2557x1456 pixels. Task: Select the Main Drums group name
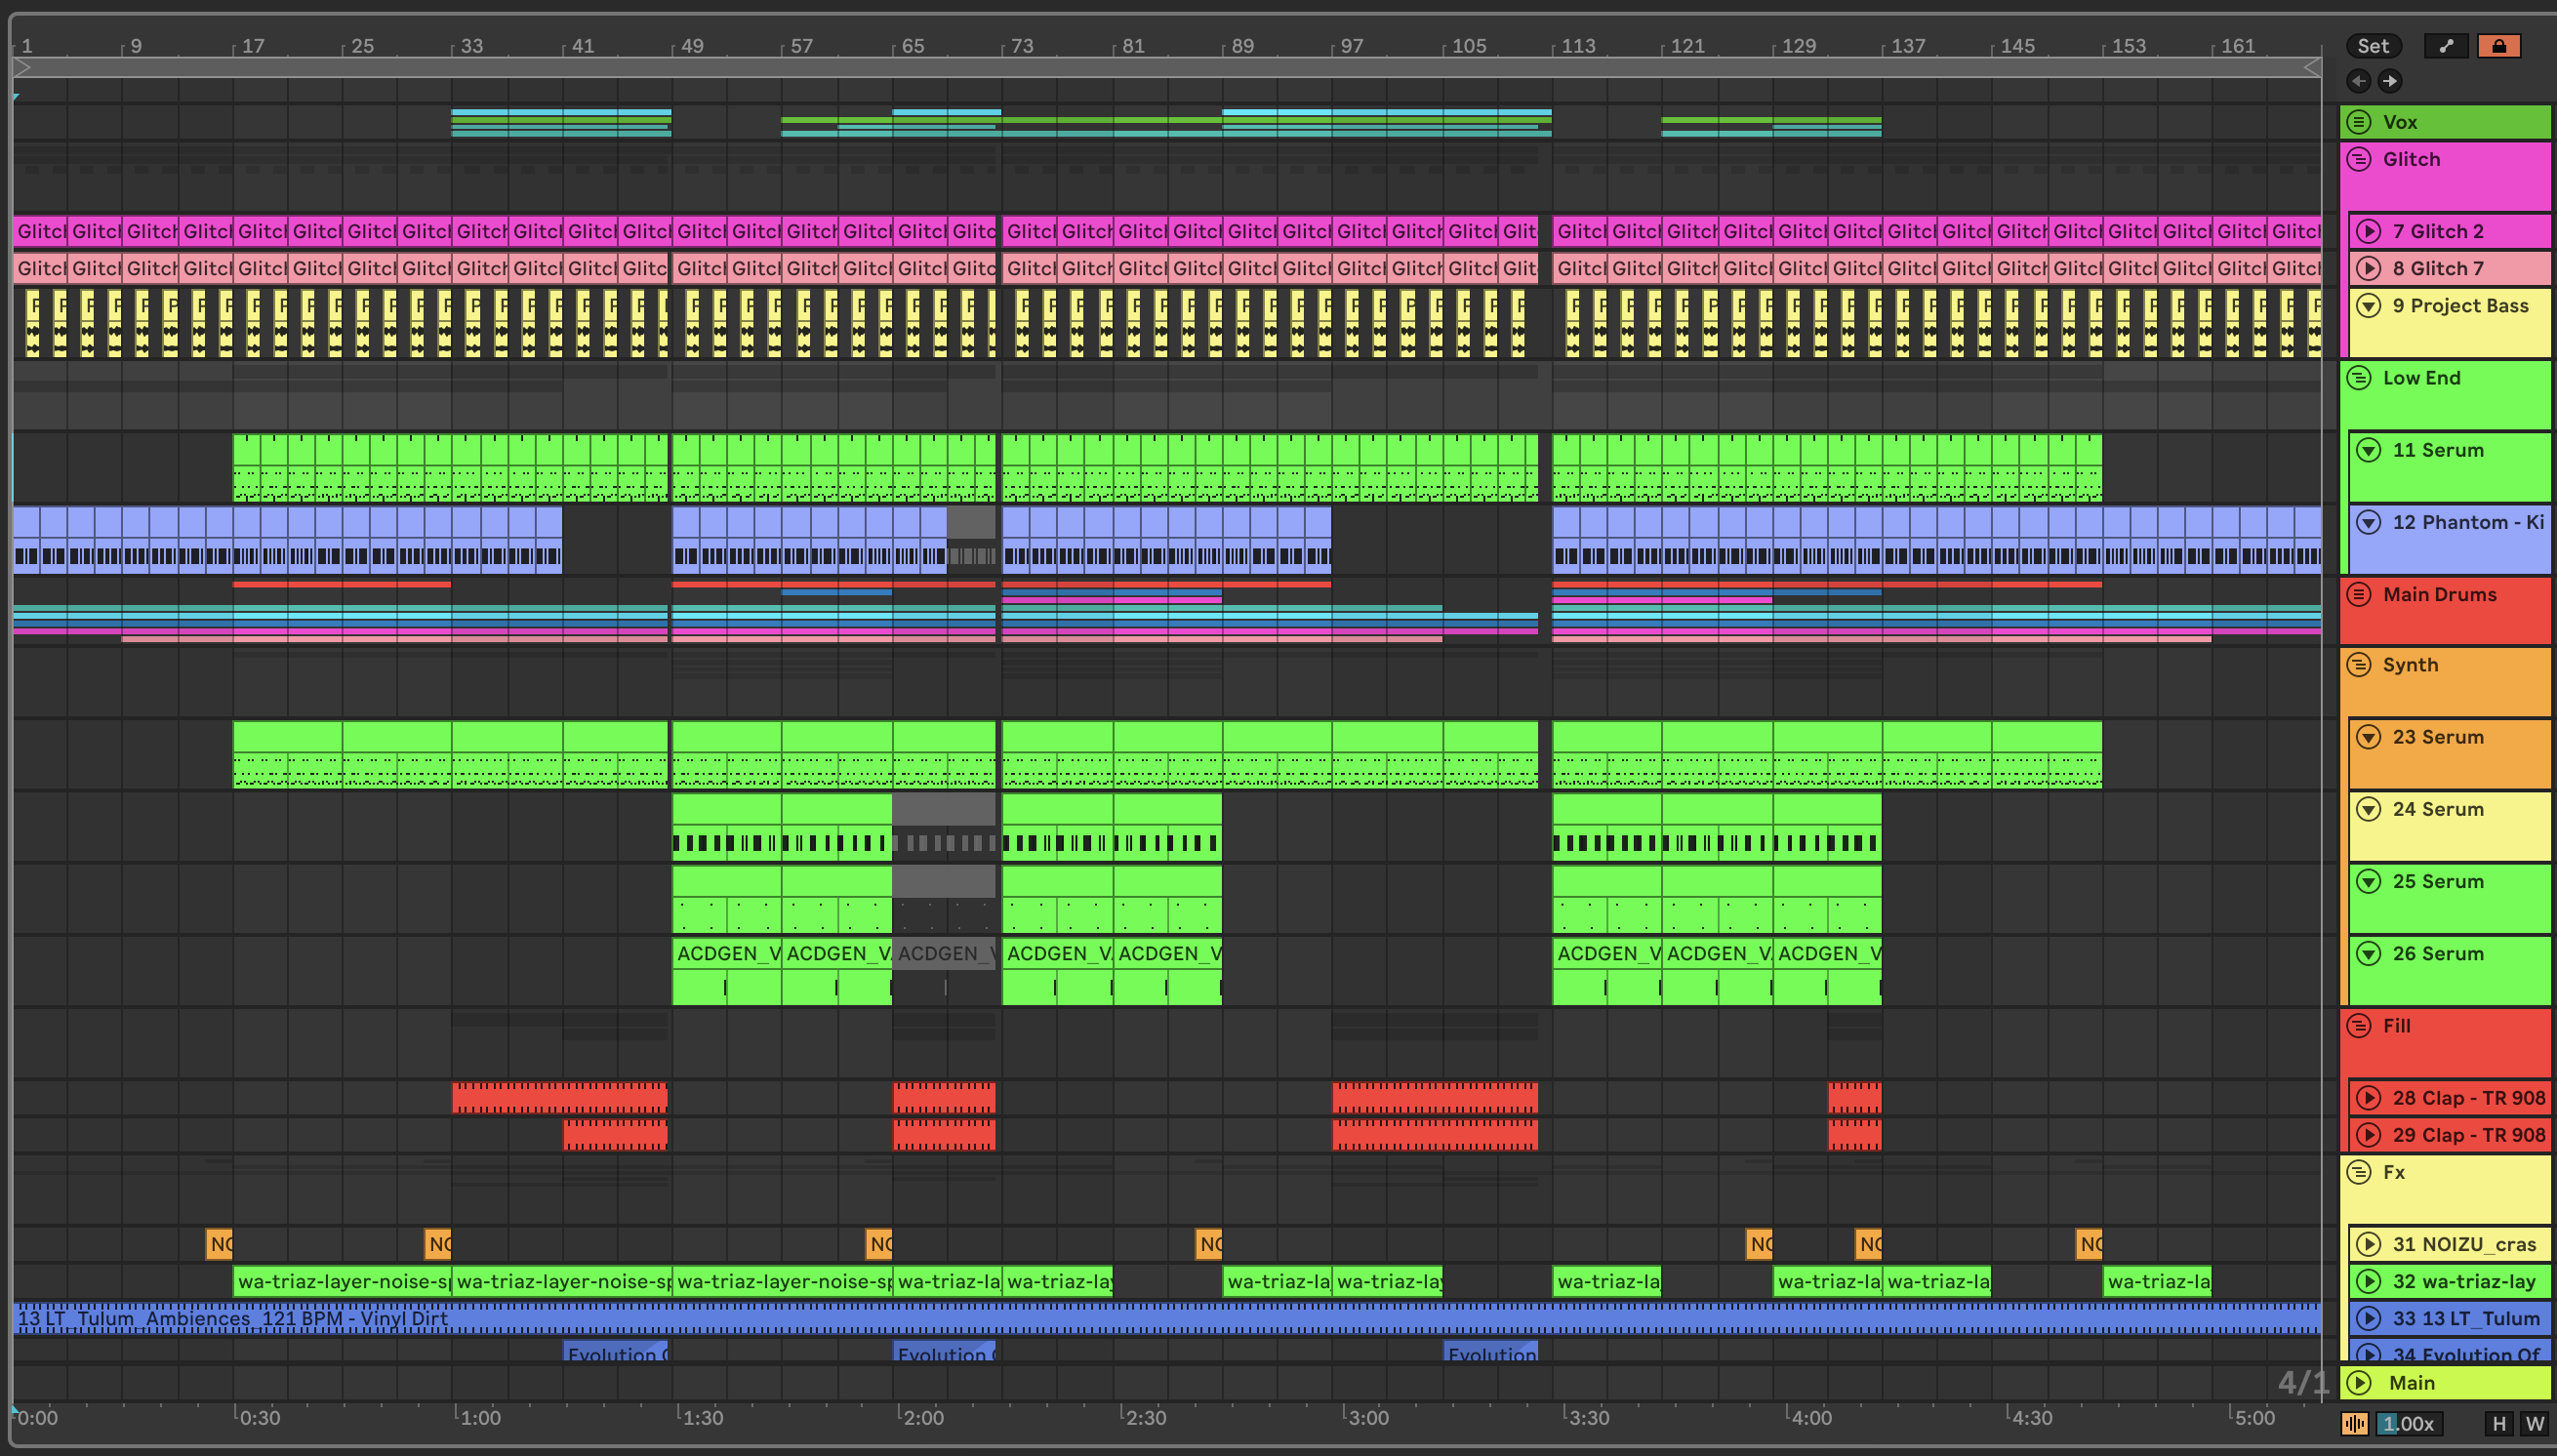pyautogui.click(x=2439, y=594)
